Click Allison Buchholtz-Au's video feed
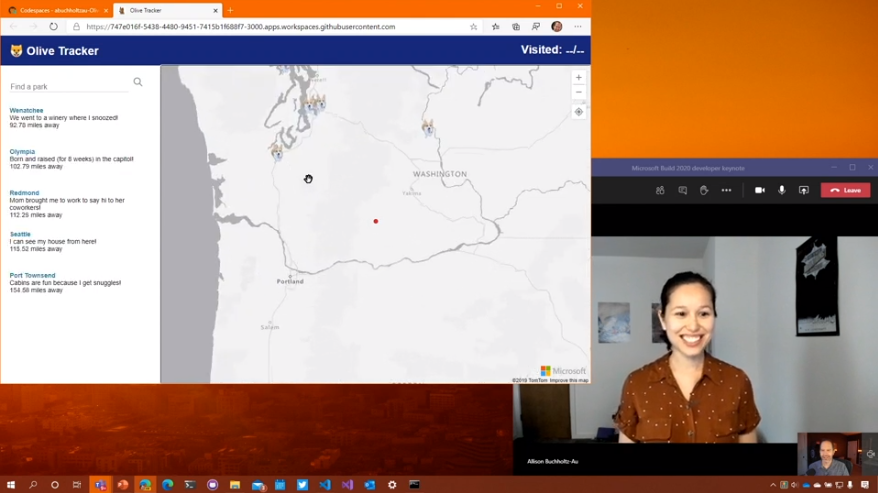 tap(695, 339)
